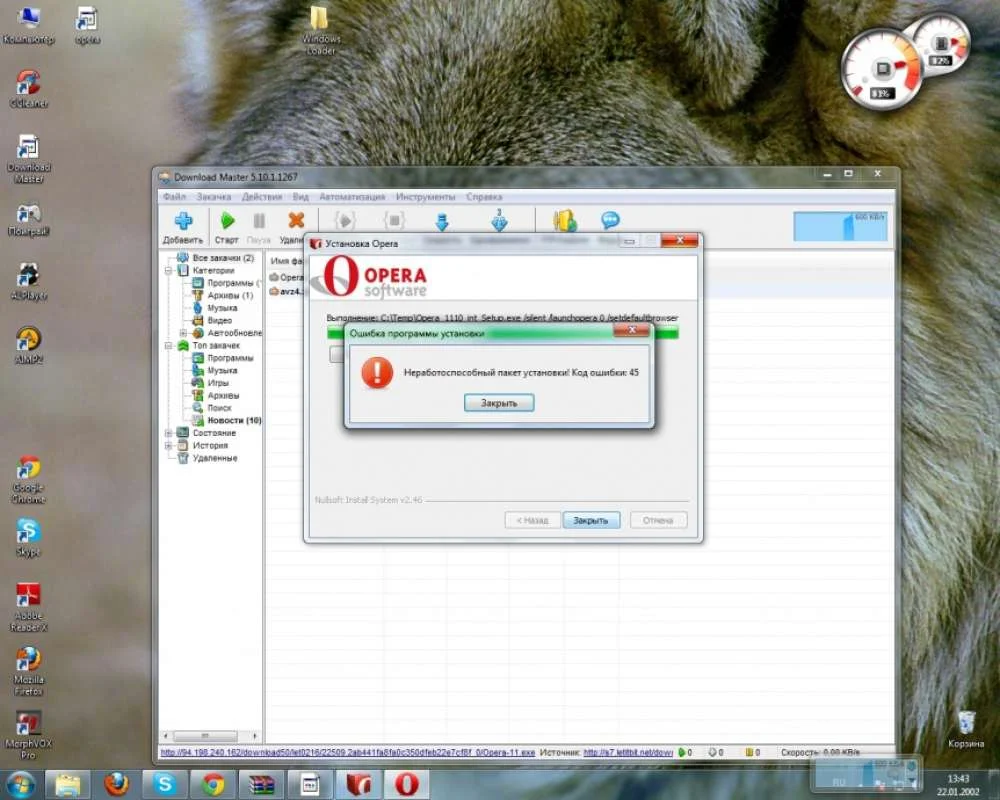This screenshot has width=1000, height=800.
Task: Select the Видео category
Action: coord(219,320)
